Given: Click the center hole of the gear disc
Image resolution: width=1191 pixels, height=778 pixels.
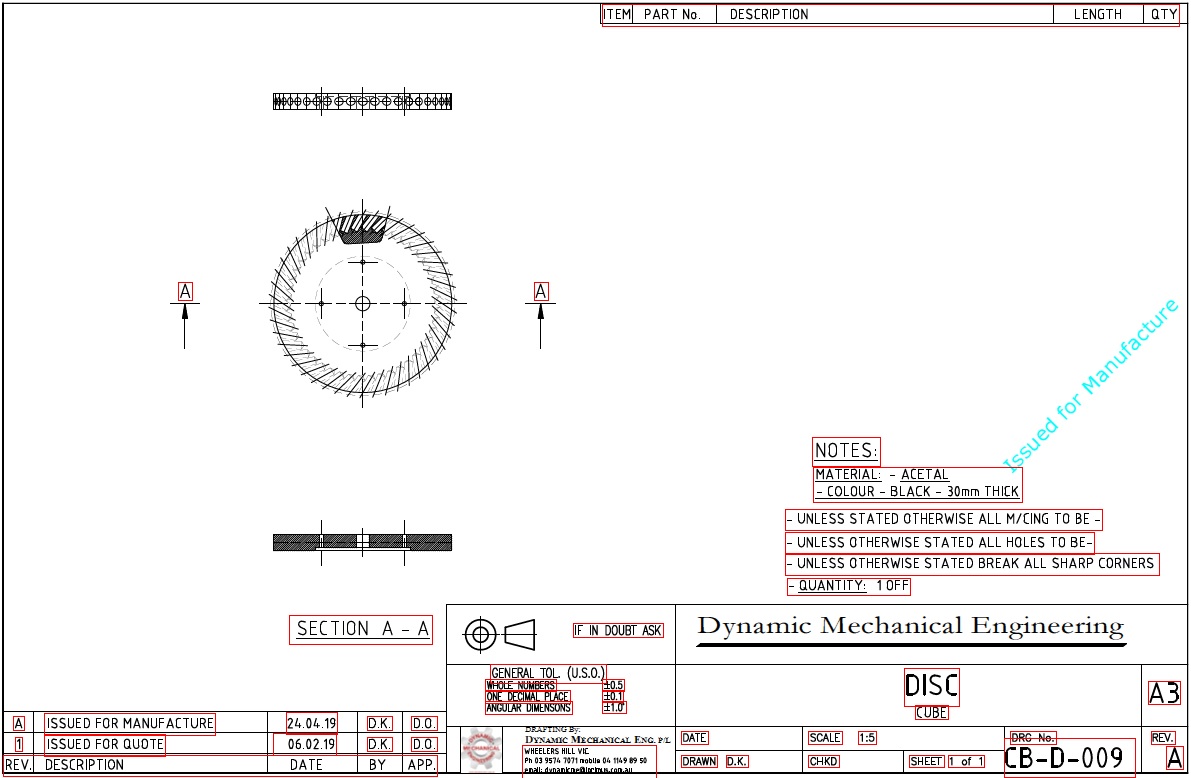Looking at the screenshot, I should 363,303.
